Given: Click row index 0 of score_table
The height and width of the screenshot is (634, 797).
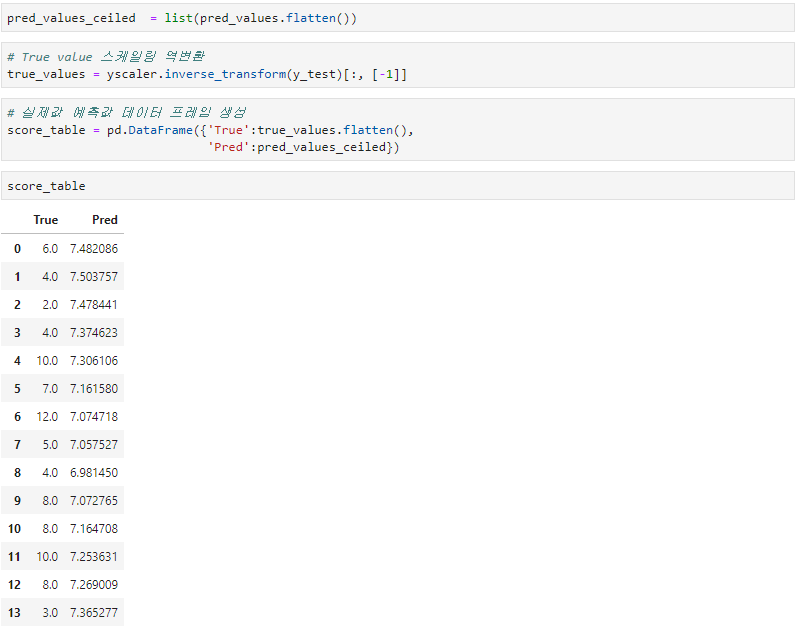Looking at the screenshot, I should click(x=17, y=249).
